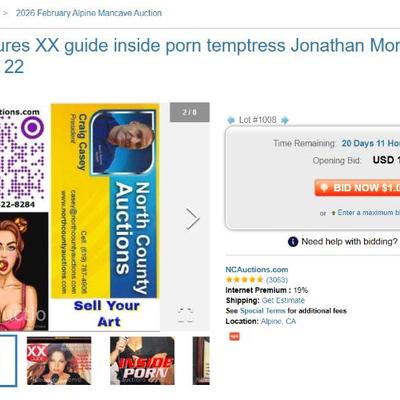Click the info icon beside Need help with bidding
This screenshot has width=400, height=400.
click(x=293, y=242)
